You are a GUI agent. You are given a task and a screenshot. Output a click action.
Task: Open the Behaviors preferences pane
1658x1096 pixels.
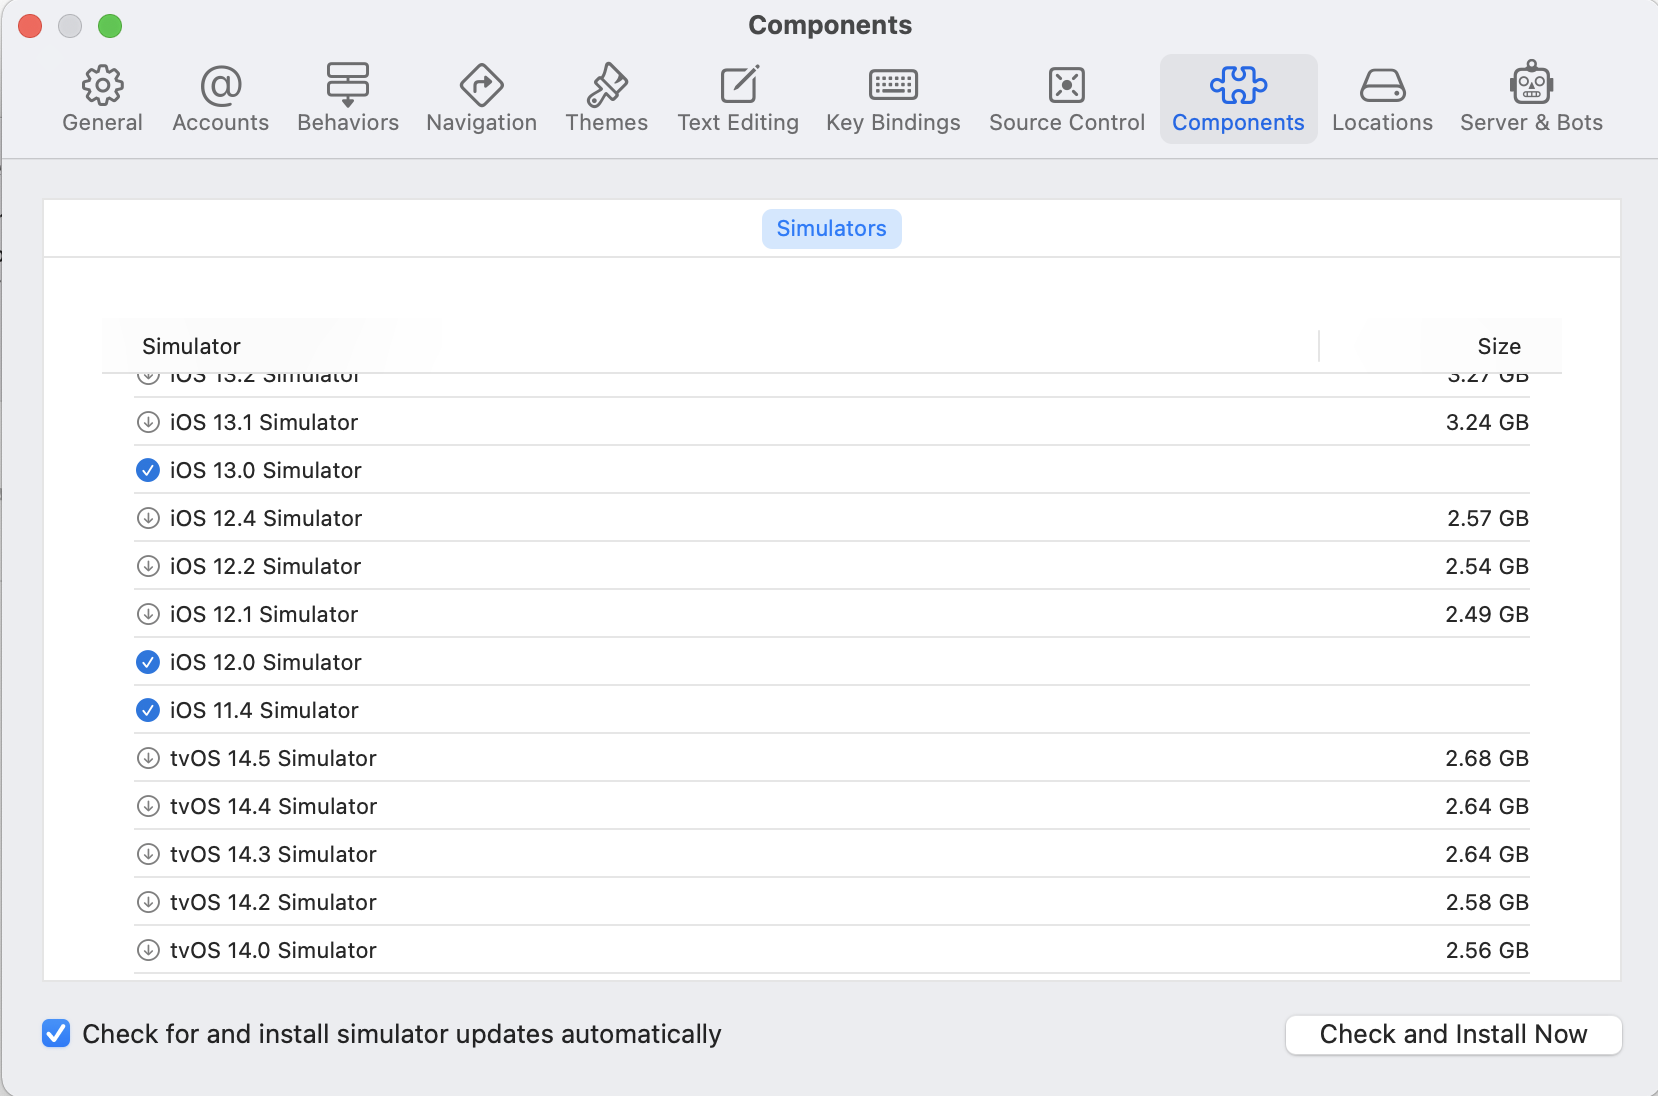tap(348, 99)
